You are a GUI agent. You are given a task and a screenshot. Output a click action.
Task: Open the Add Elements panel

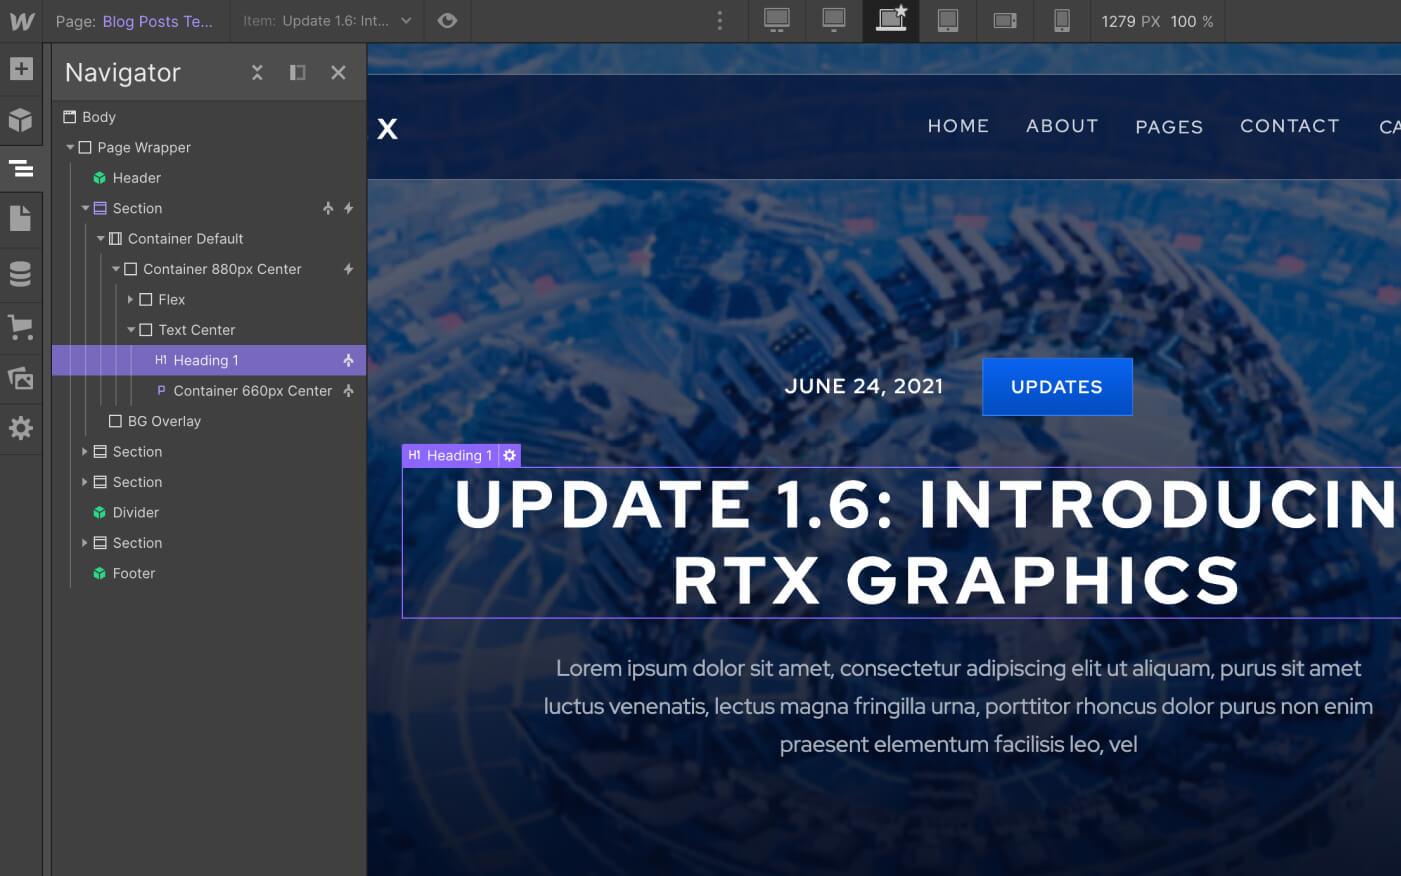point(21,69)
